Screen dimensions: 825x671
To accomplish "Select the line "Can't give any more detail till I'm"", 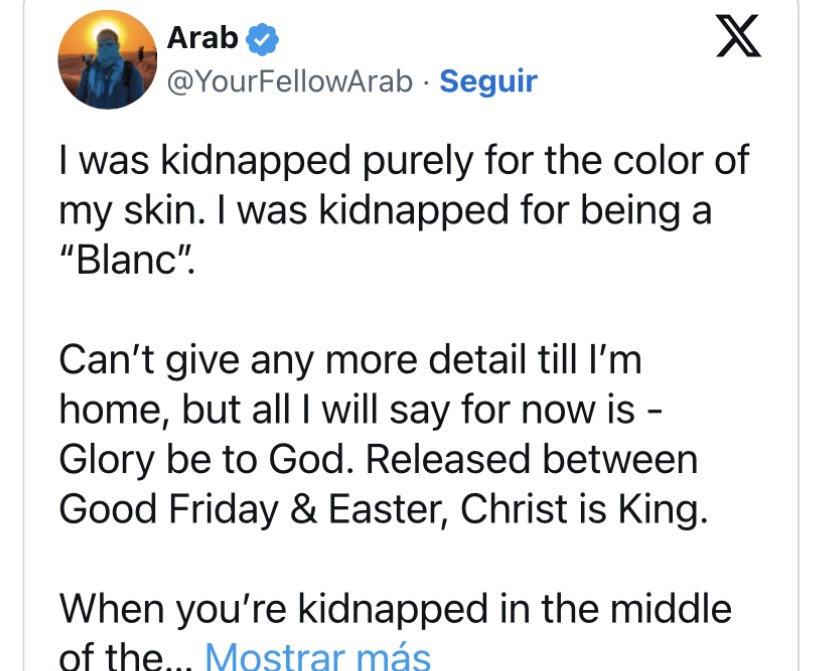I will [350, 358].
